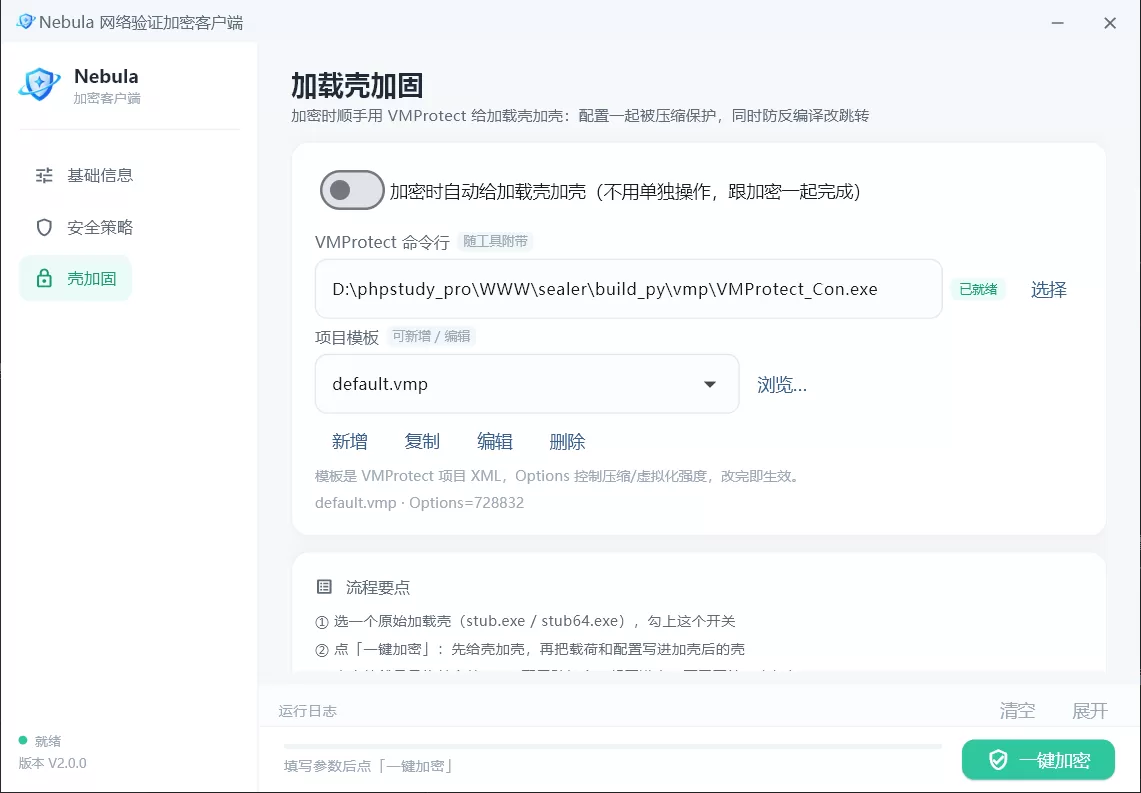
Task: Click the 浏览... button for templates
Action: pyautogui.click(x=782, y=385)
